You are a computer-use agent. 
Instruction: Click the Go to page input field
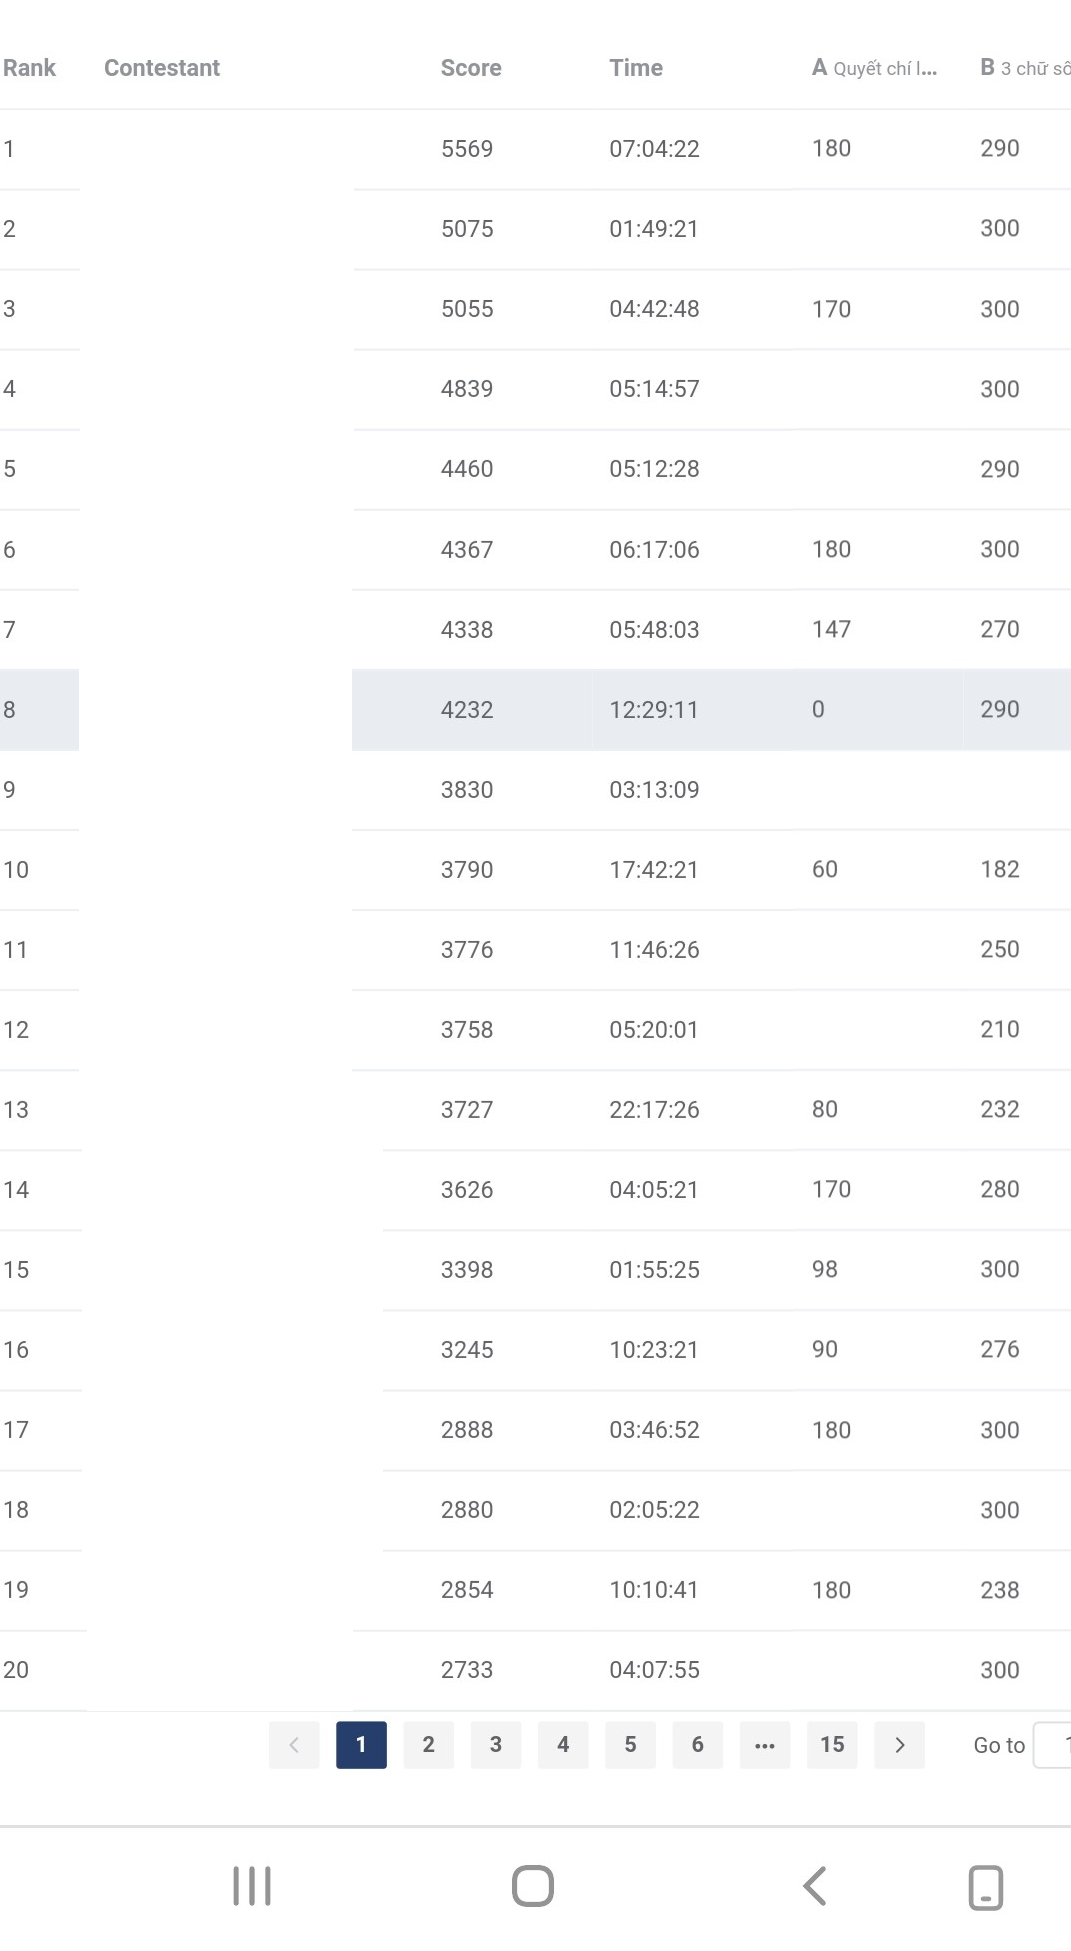[x=1054, y=1745]
